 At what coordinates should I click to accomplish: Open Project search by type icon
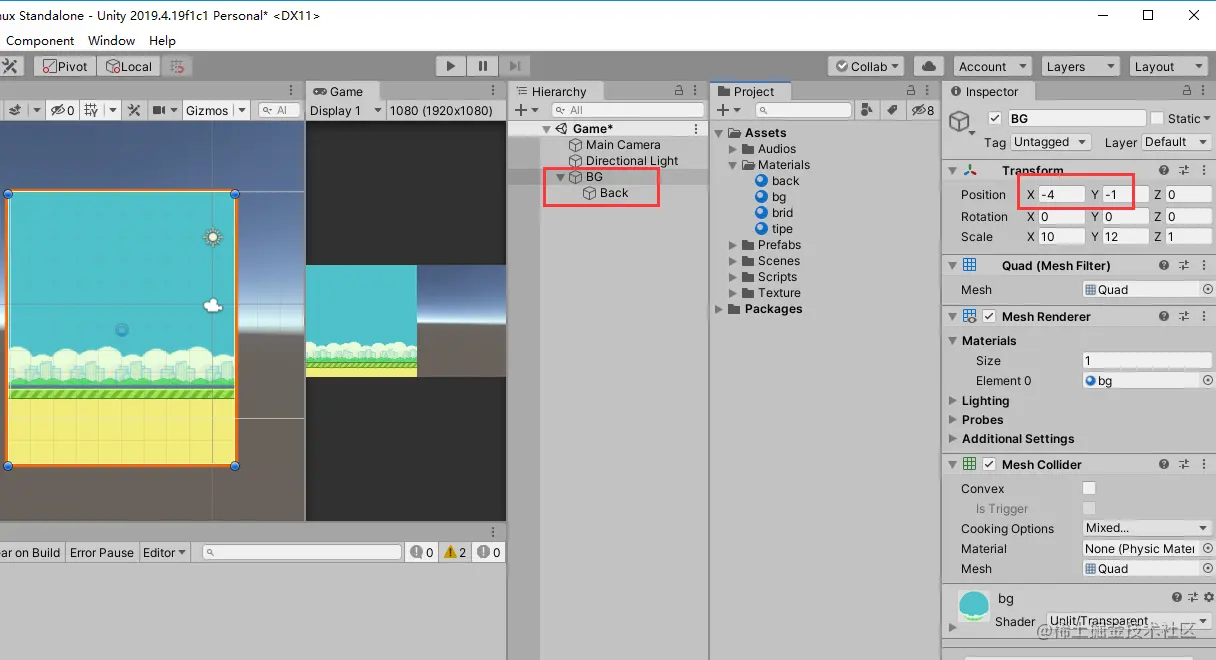866,110
